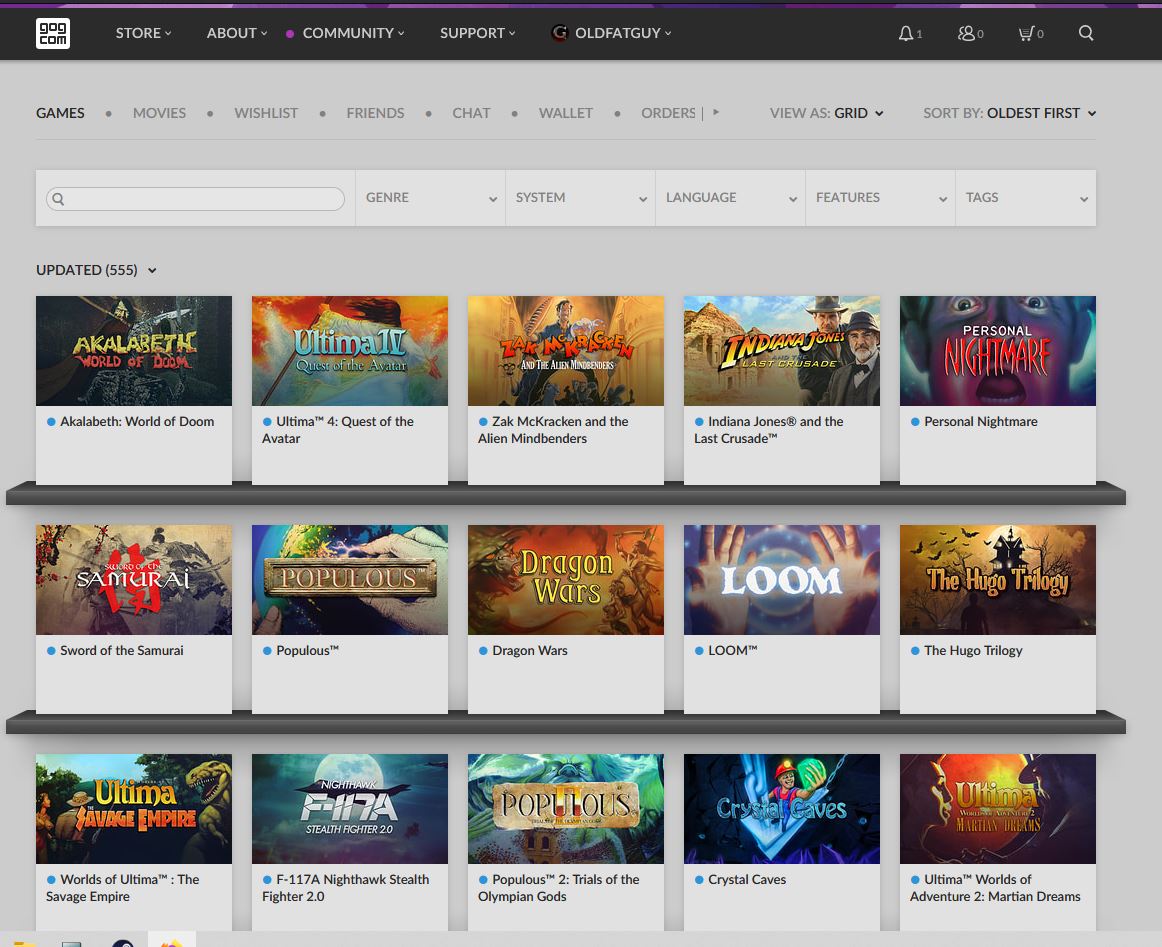Open the LOOM cover art
The width and height of the screenshot is (1162, 947).
click(782, 580)
